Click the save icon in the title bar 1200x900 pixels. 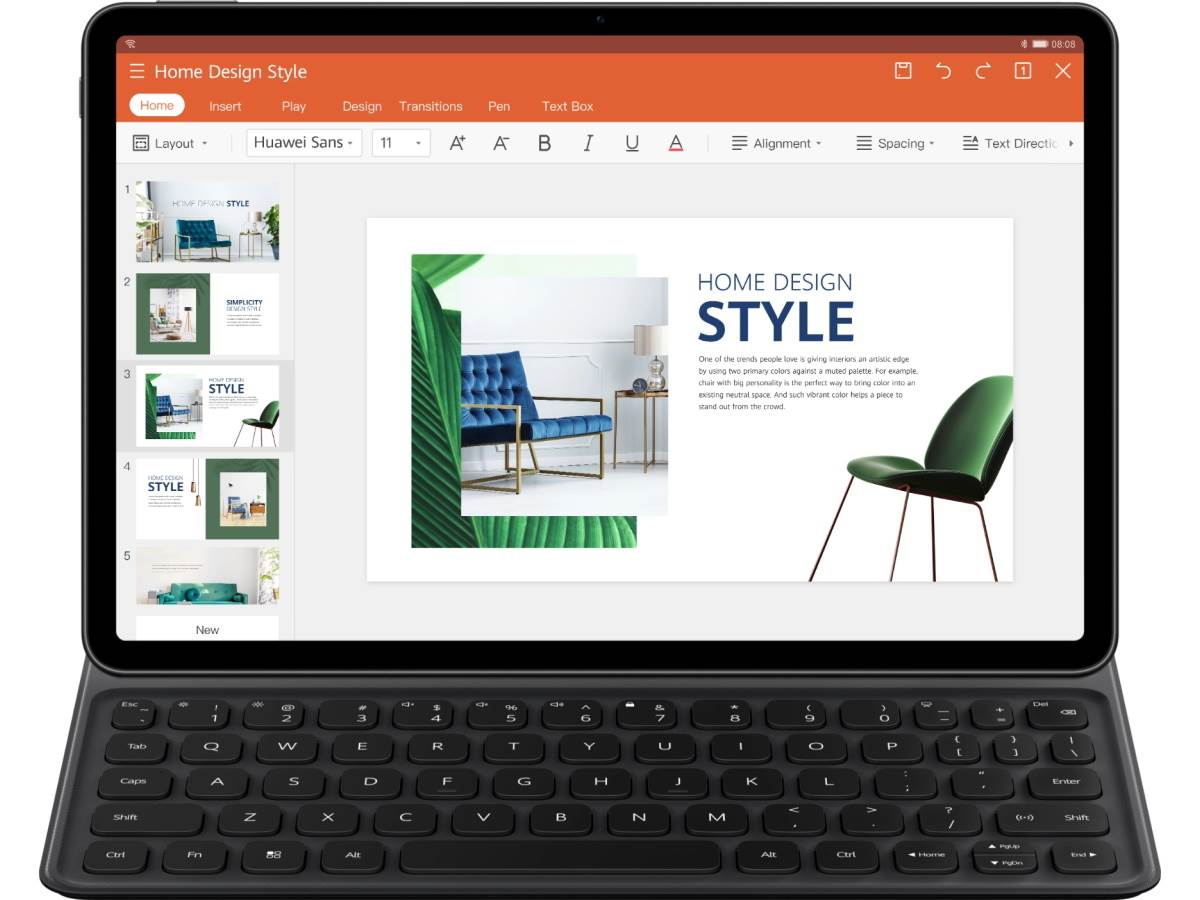pyautogui.click(x=903, y=71)
